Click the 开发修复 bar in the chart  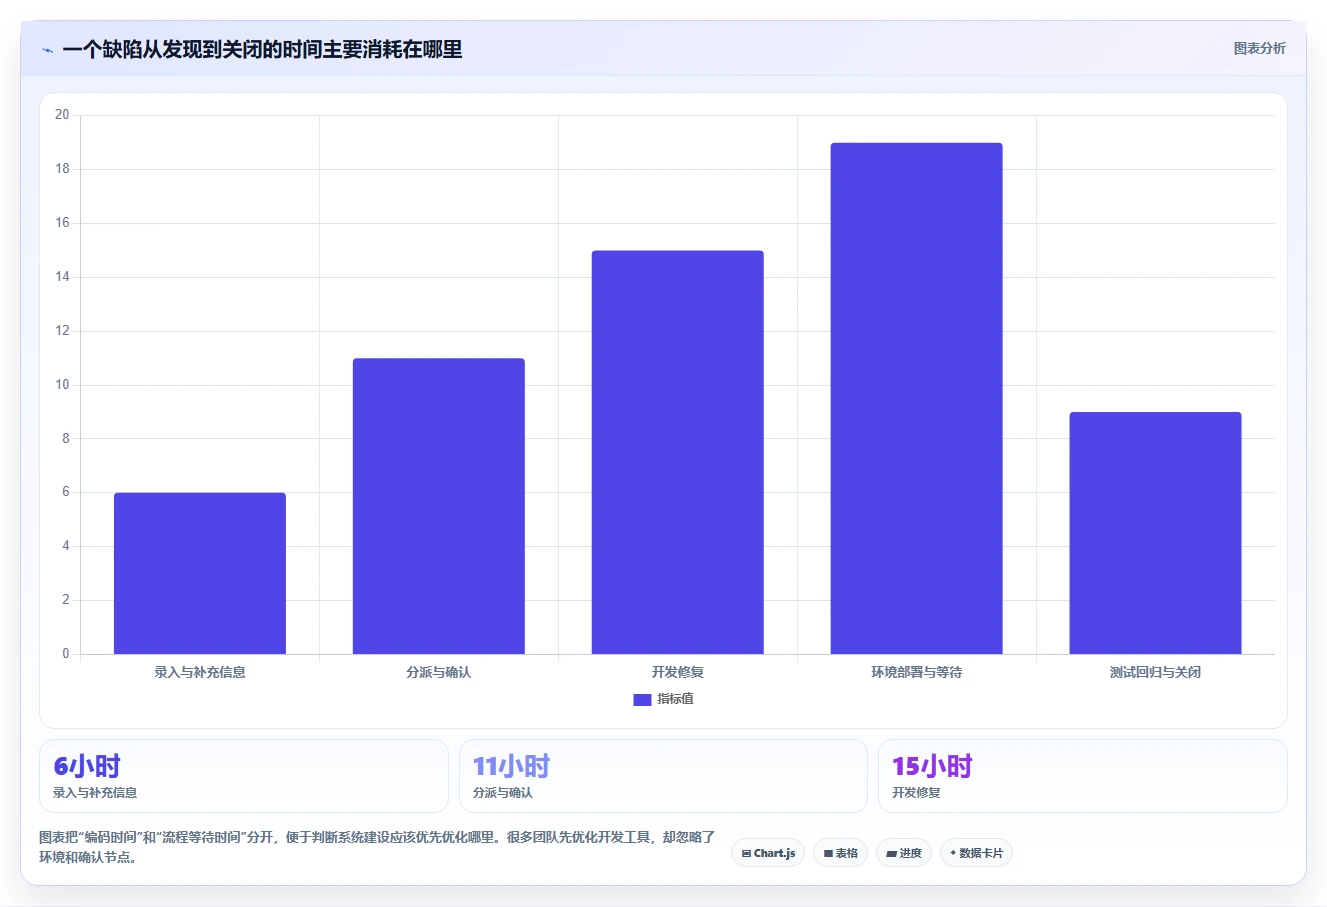678,453
